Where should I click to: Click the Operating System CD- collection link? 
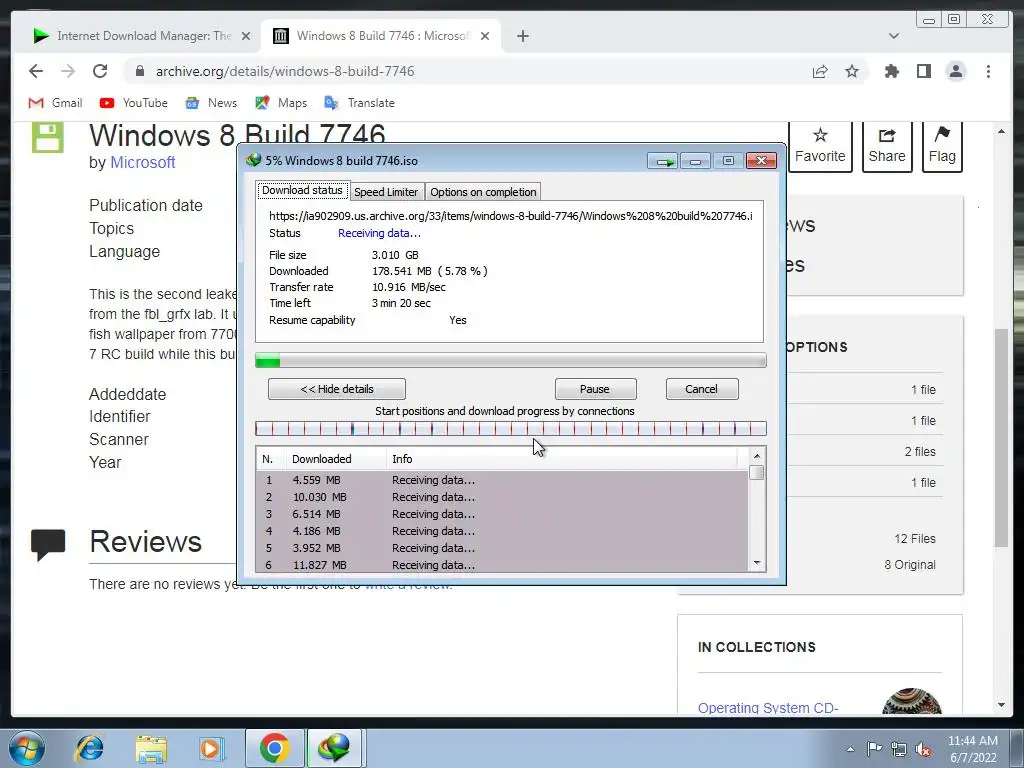click(x=768, y=708)
